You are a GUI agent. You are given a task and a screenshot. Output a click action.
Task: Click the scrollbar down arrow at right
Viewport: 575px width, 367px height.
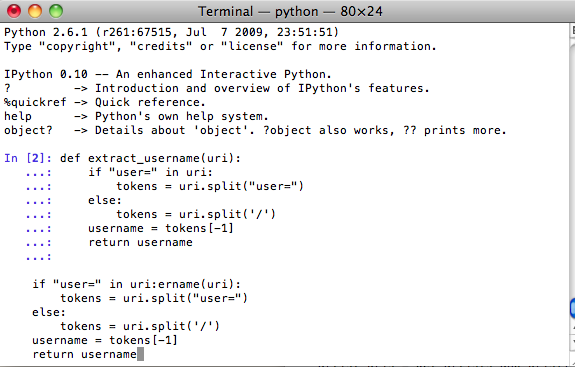click(x=573, y=342)
